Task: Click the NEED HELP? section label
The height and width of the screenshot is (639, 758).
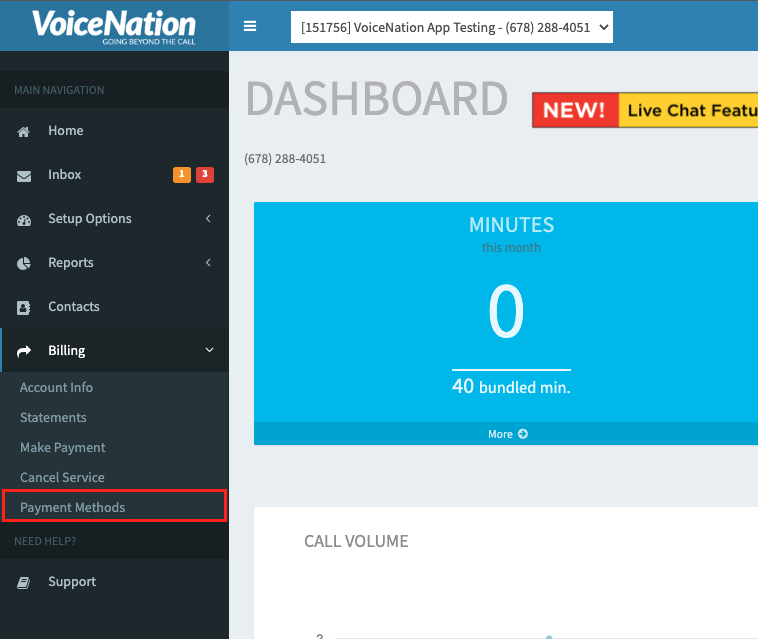Action: click(x=45, y=541)
